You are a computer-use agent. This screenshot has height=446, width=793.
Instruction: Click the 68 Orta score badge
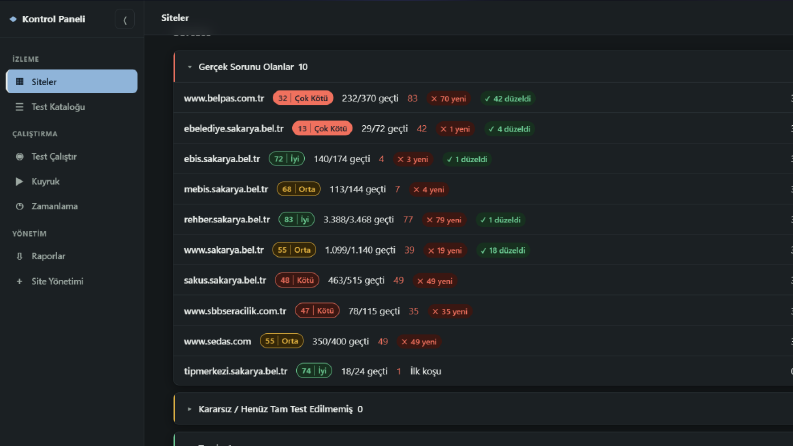[298, 189]
